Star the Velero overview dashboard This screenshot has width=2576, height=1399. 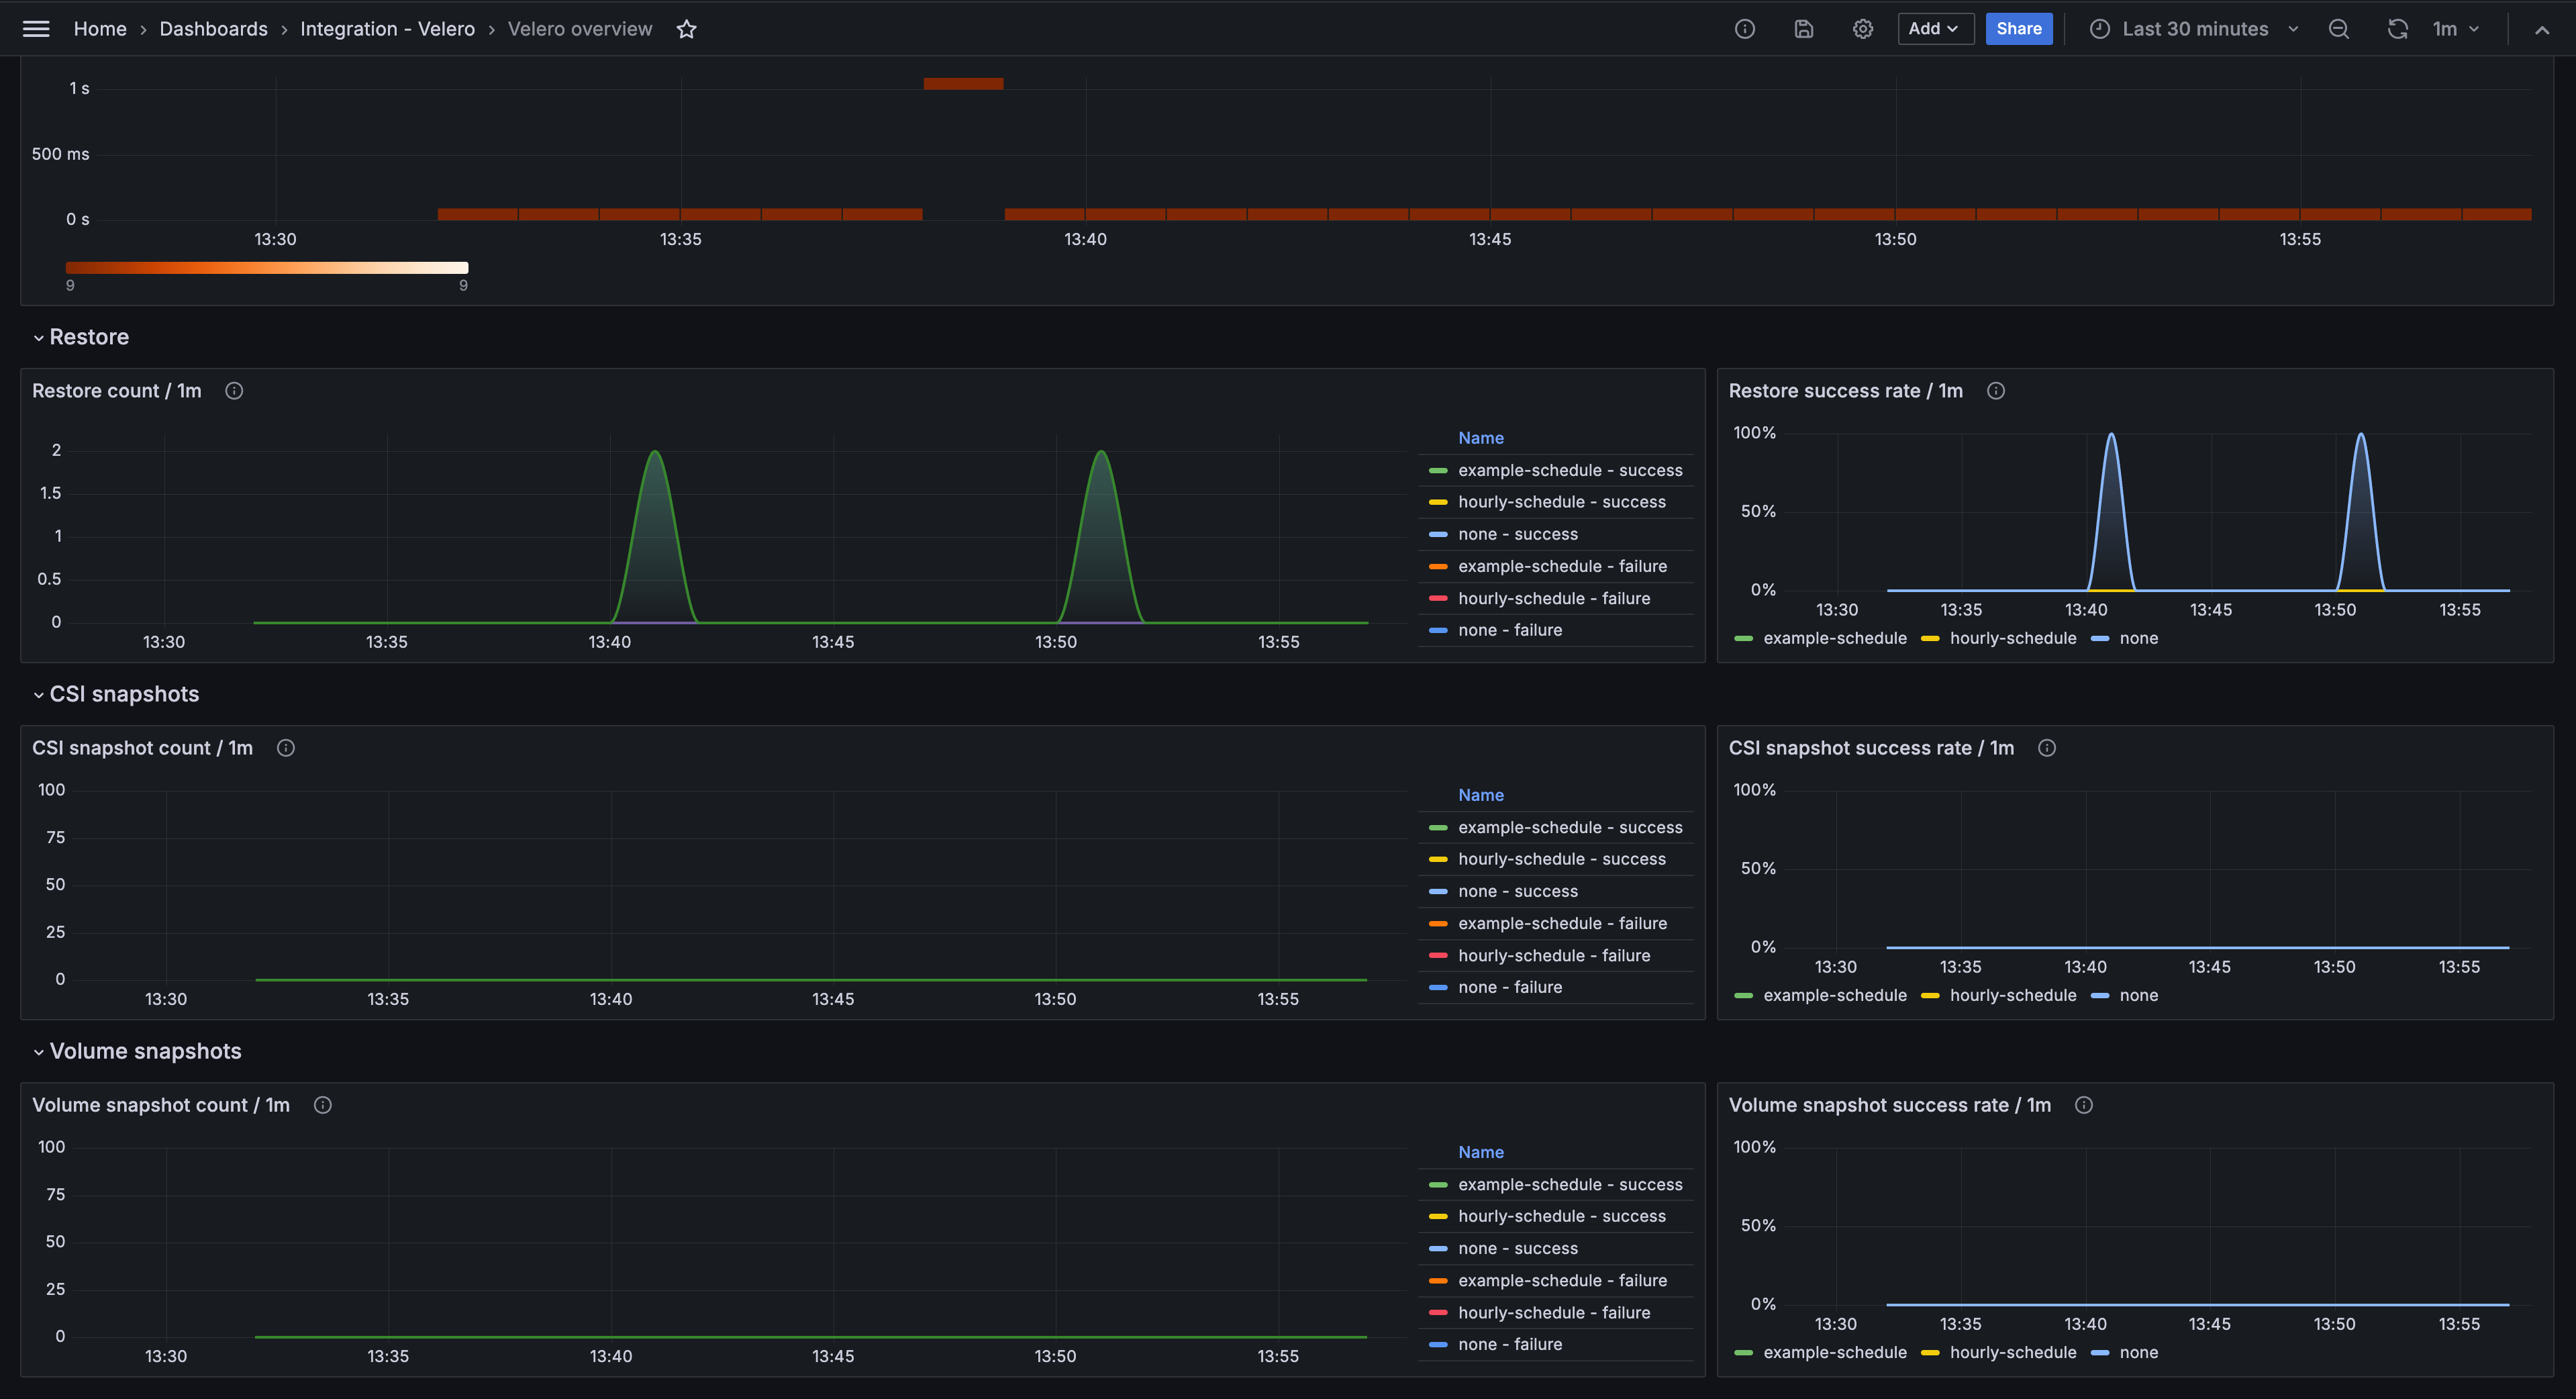point(687,28)
